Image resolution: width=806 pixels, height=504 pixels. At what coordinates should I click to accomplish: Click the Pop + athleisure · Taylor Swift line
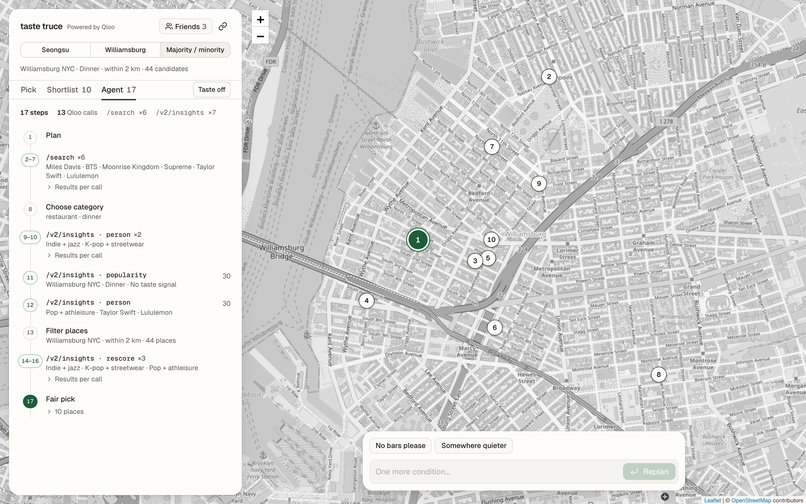pos(109,312)
